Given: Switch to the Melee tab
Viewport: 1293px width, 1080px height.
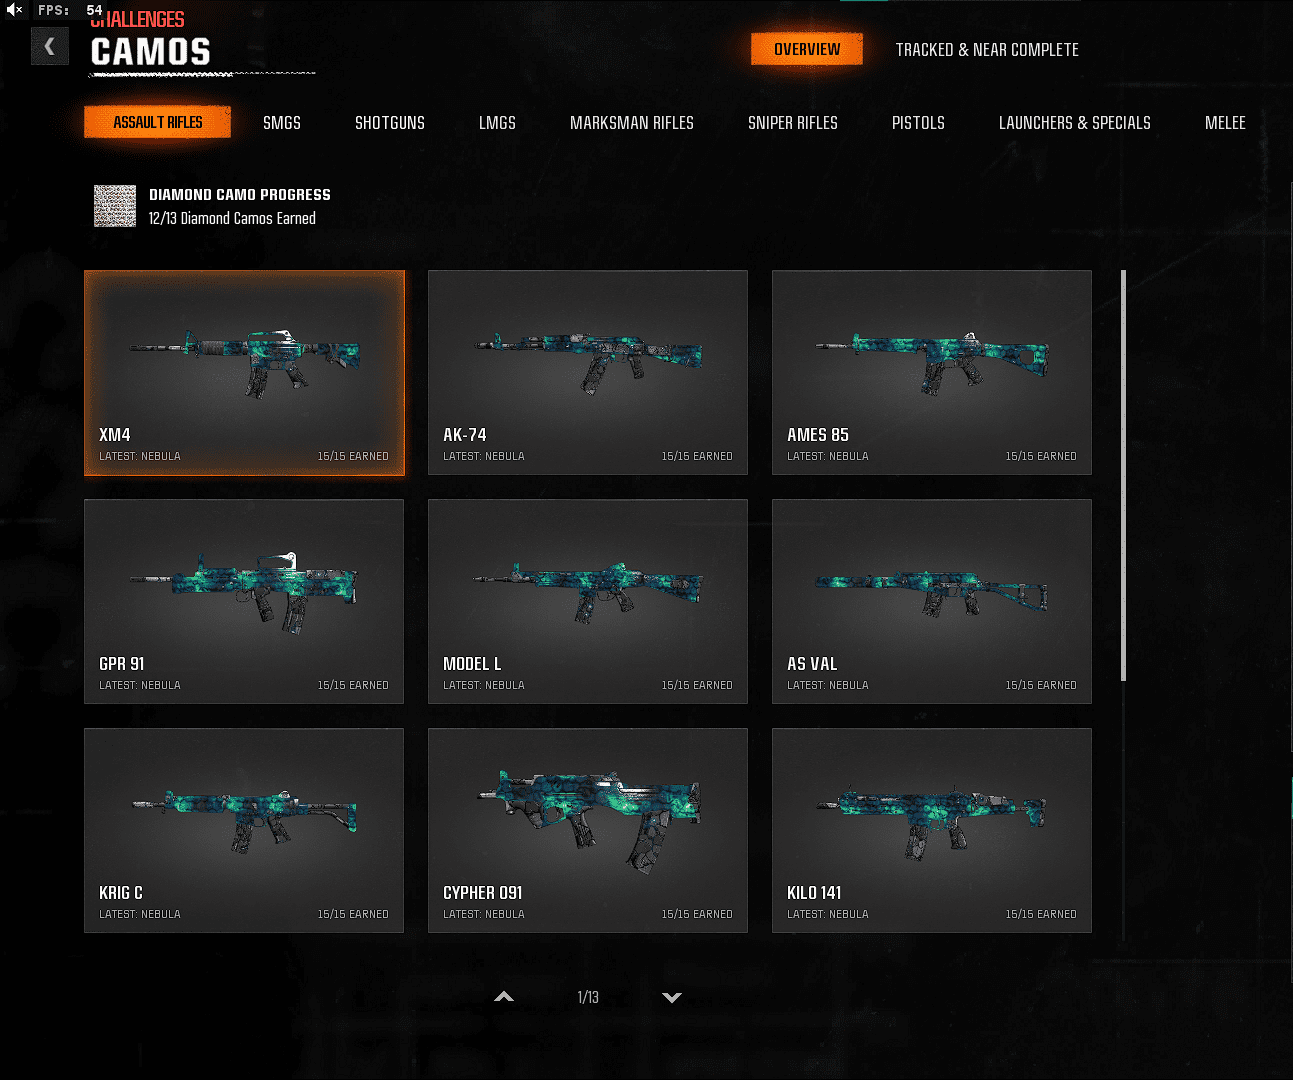Looking at the screenshot, I should click(x=1224, y=123).
